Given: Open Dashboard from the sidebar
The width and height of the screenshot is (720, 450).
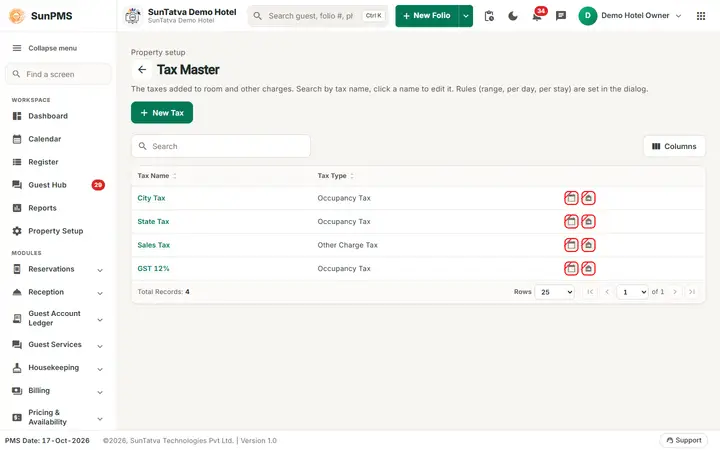Looking at the screenshot, I should click(x=58, y=116).
